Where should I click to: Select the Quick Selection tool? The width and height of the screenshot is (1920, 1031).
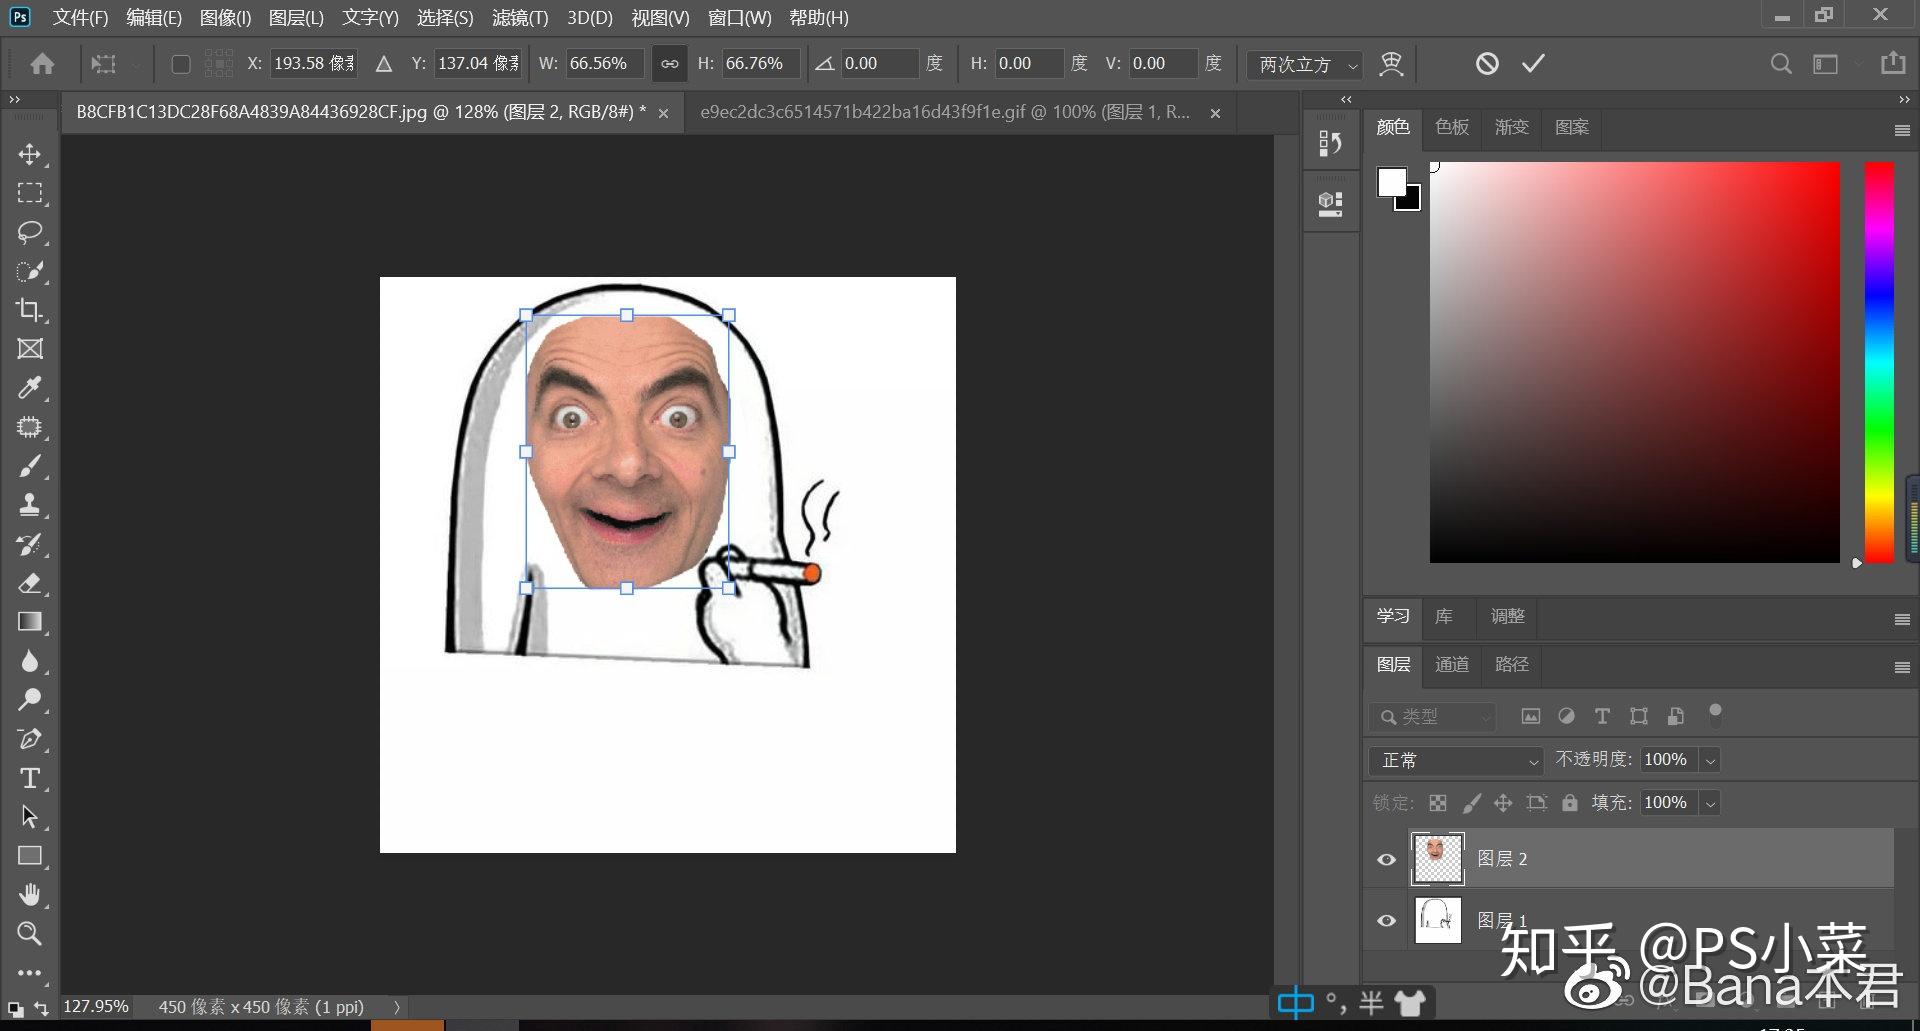(30, 271)
